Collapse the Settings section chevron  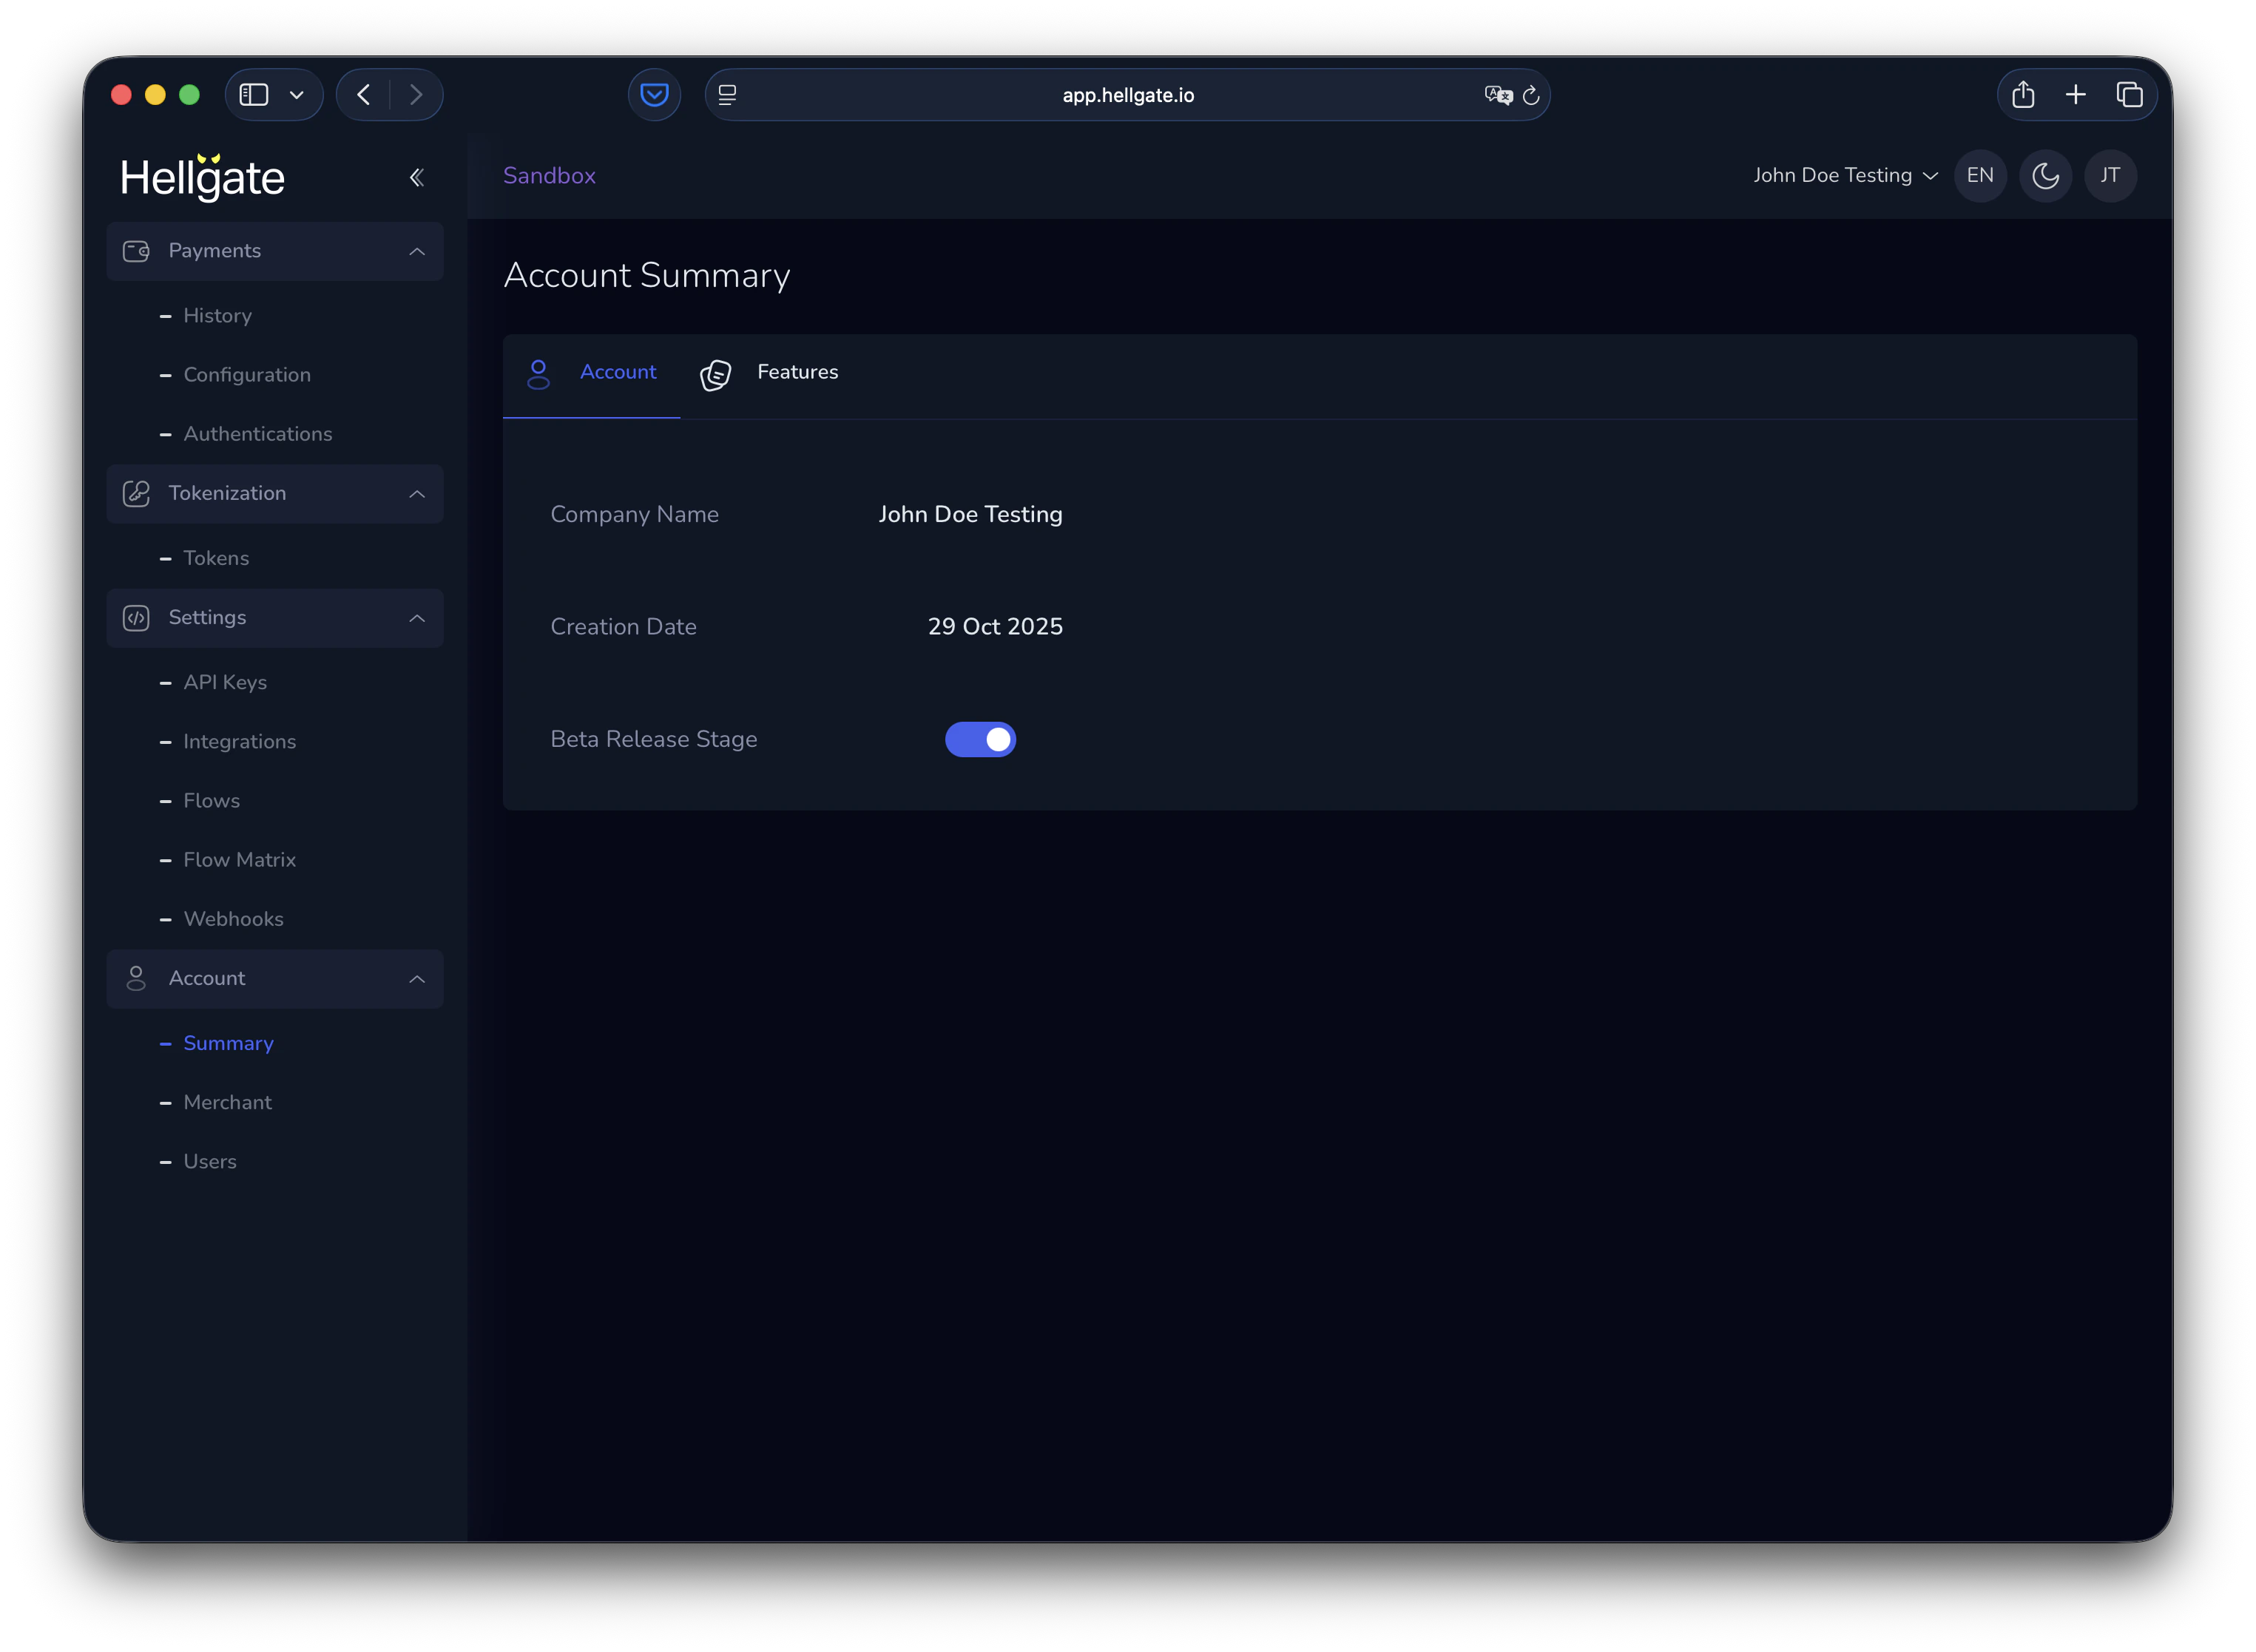pos(417,618)
